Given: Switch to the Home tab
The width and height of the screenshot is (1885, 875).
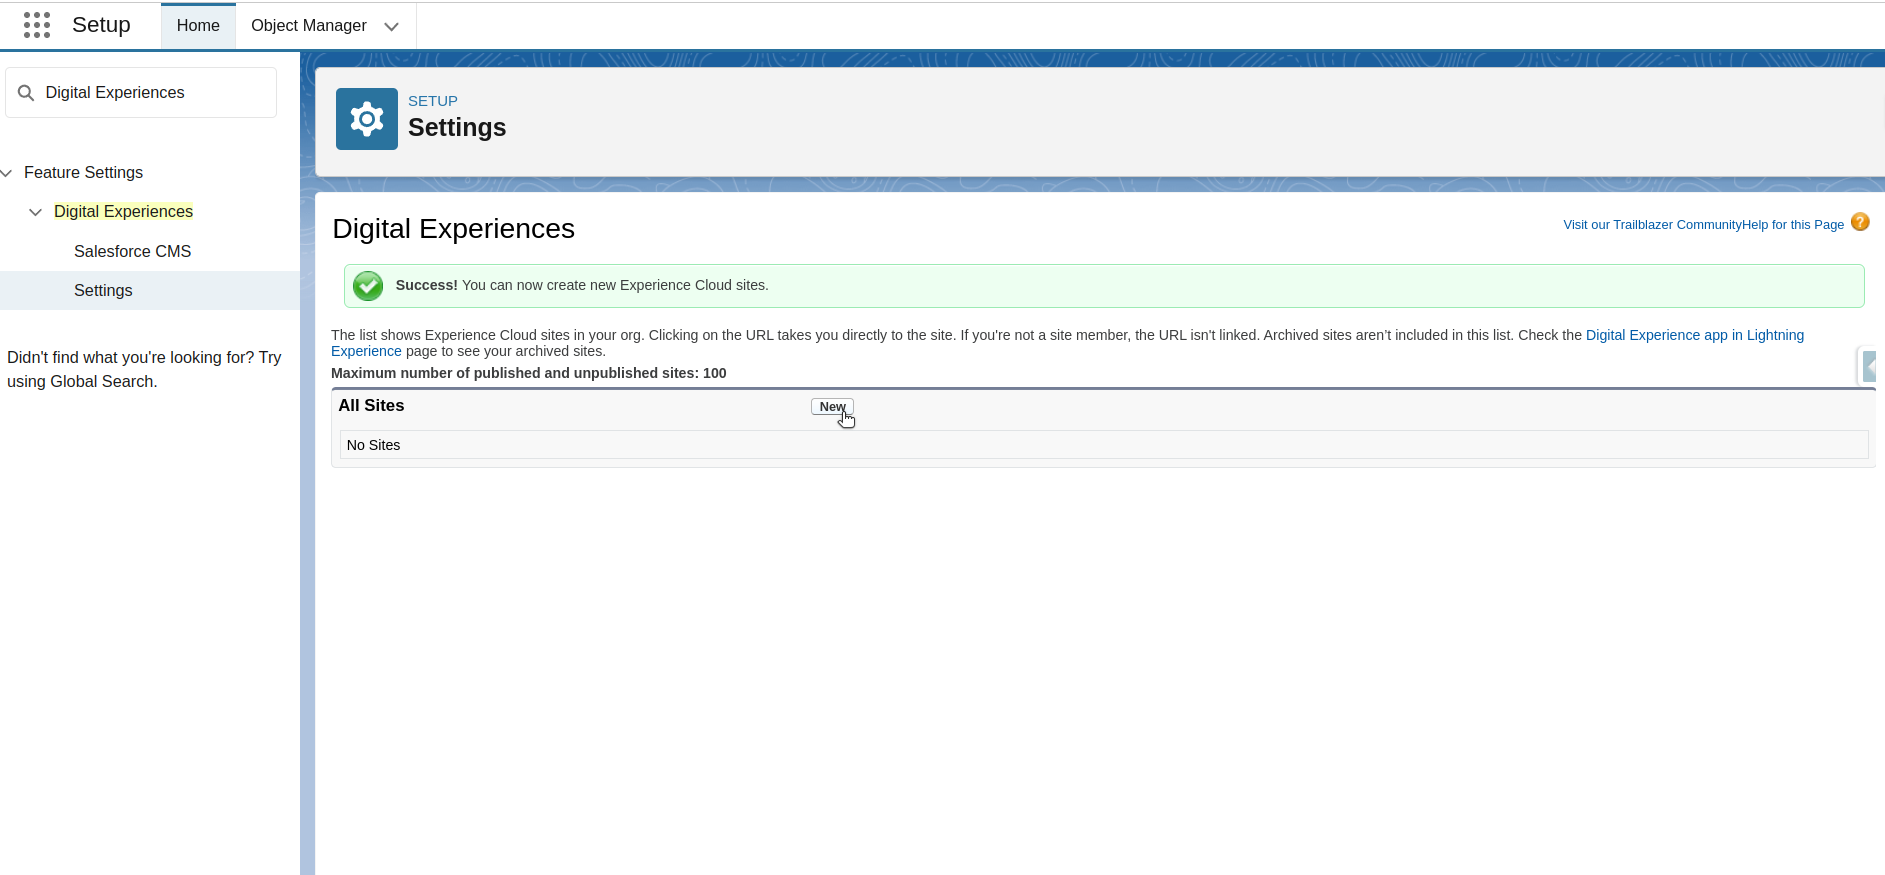Looking at the screenshot, I should tap(198, 26).
